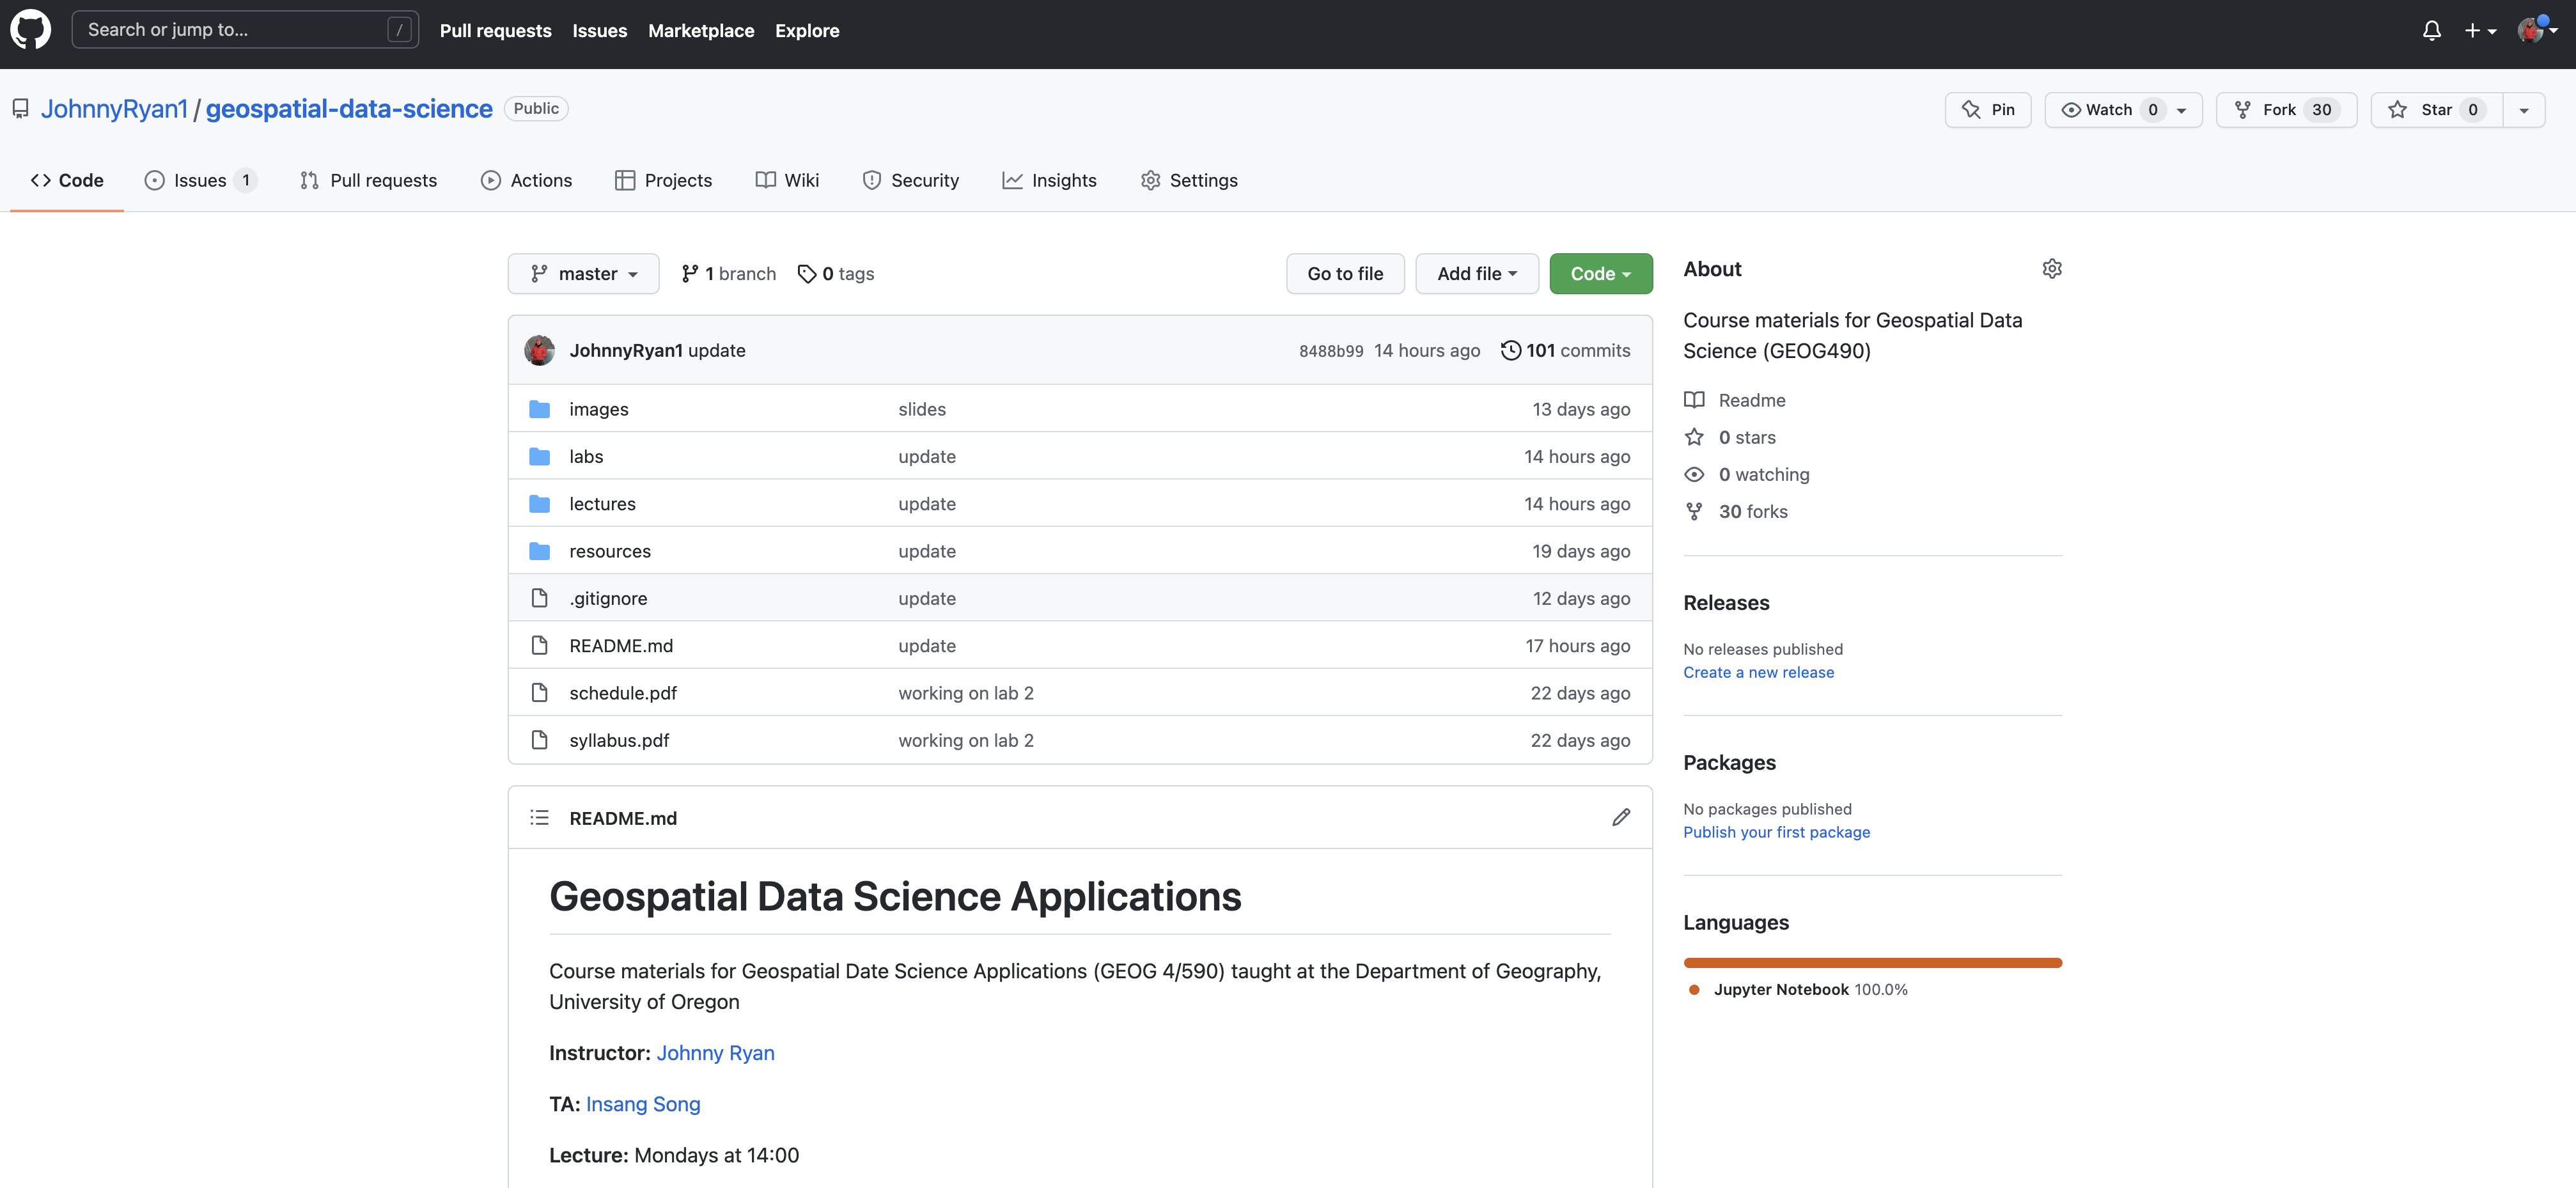Click Go to file button
Screen dimensions: 2576x1188
coord(1345,274)
